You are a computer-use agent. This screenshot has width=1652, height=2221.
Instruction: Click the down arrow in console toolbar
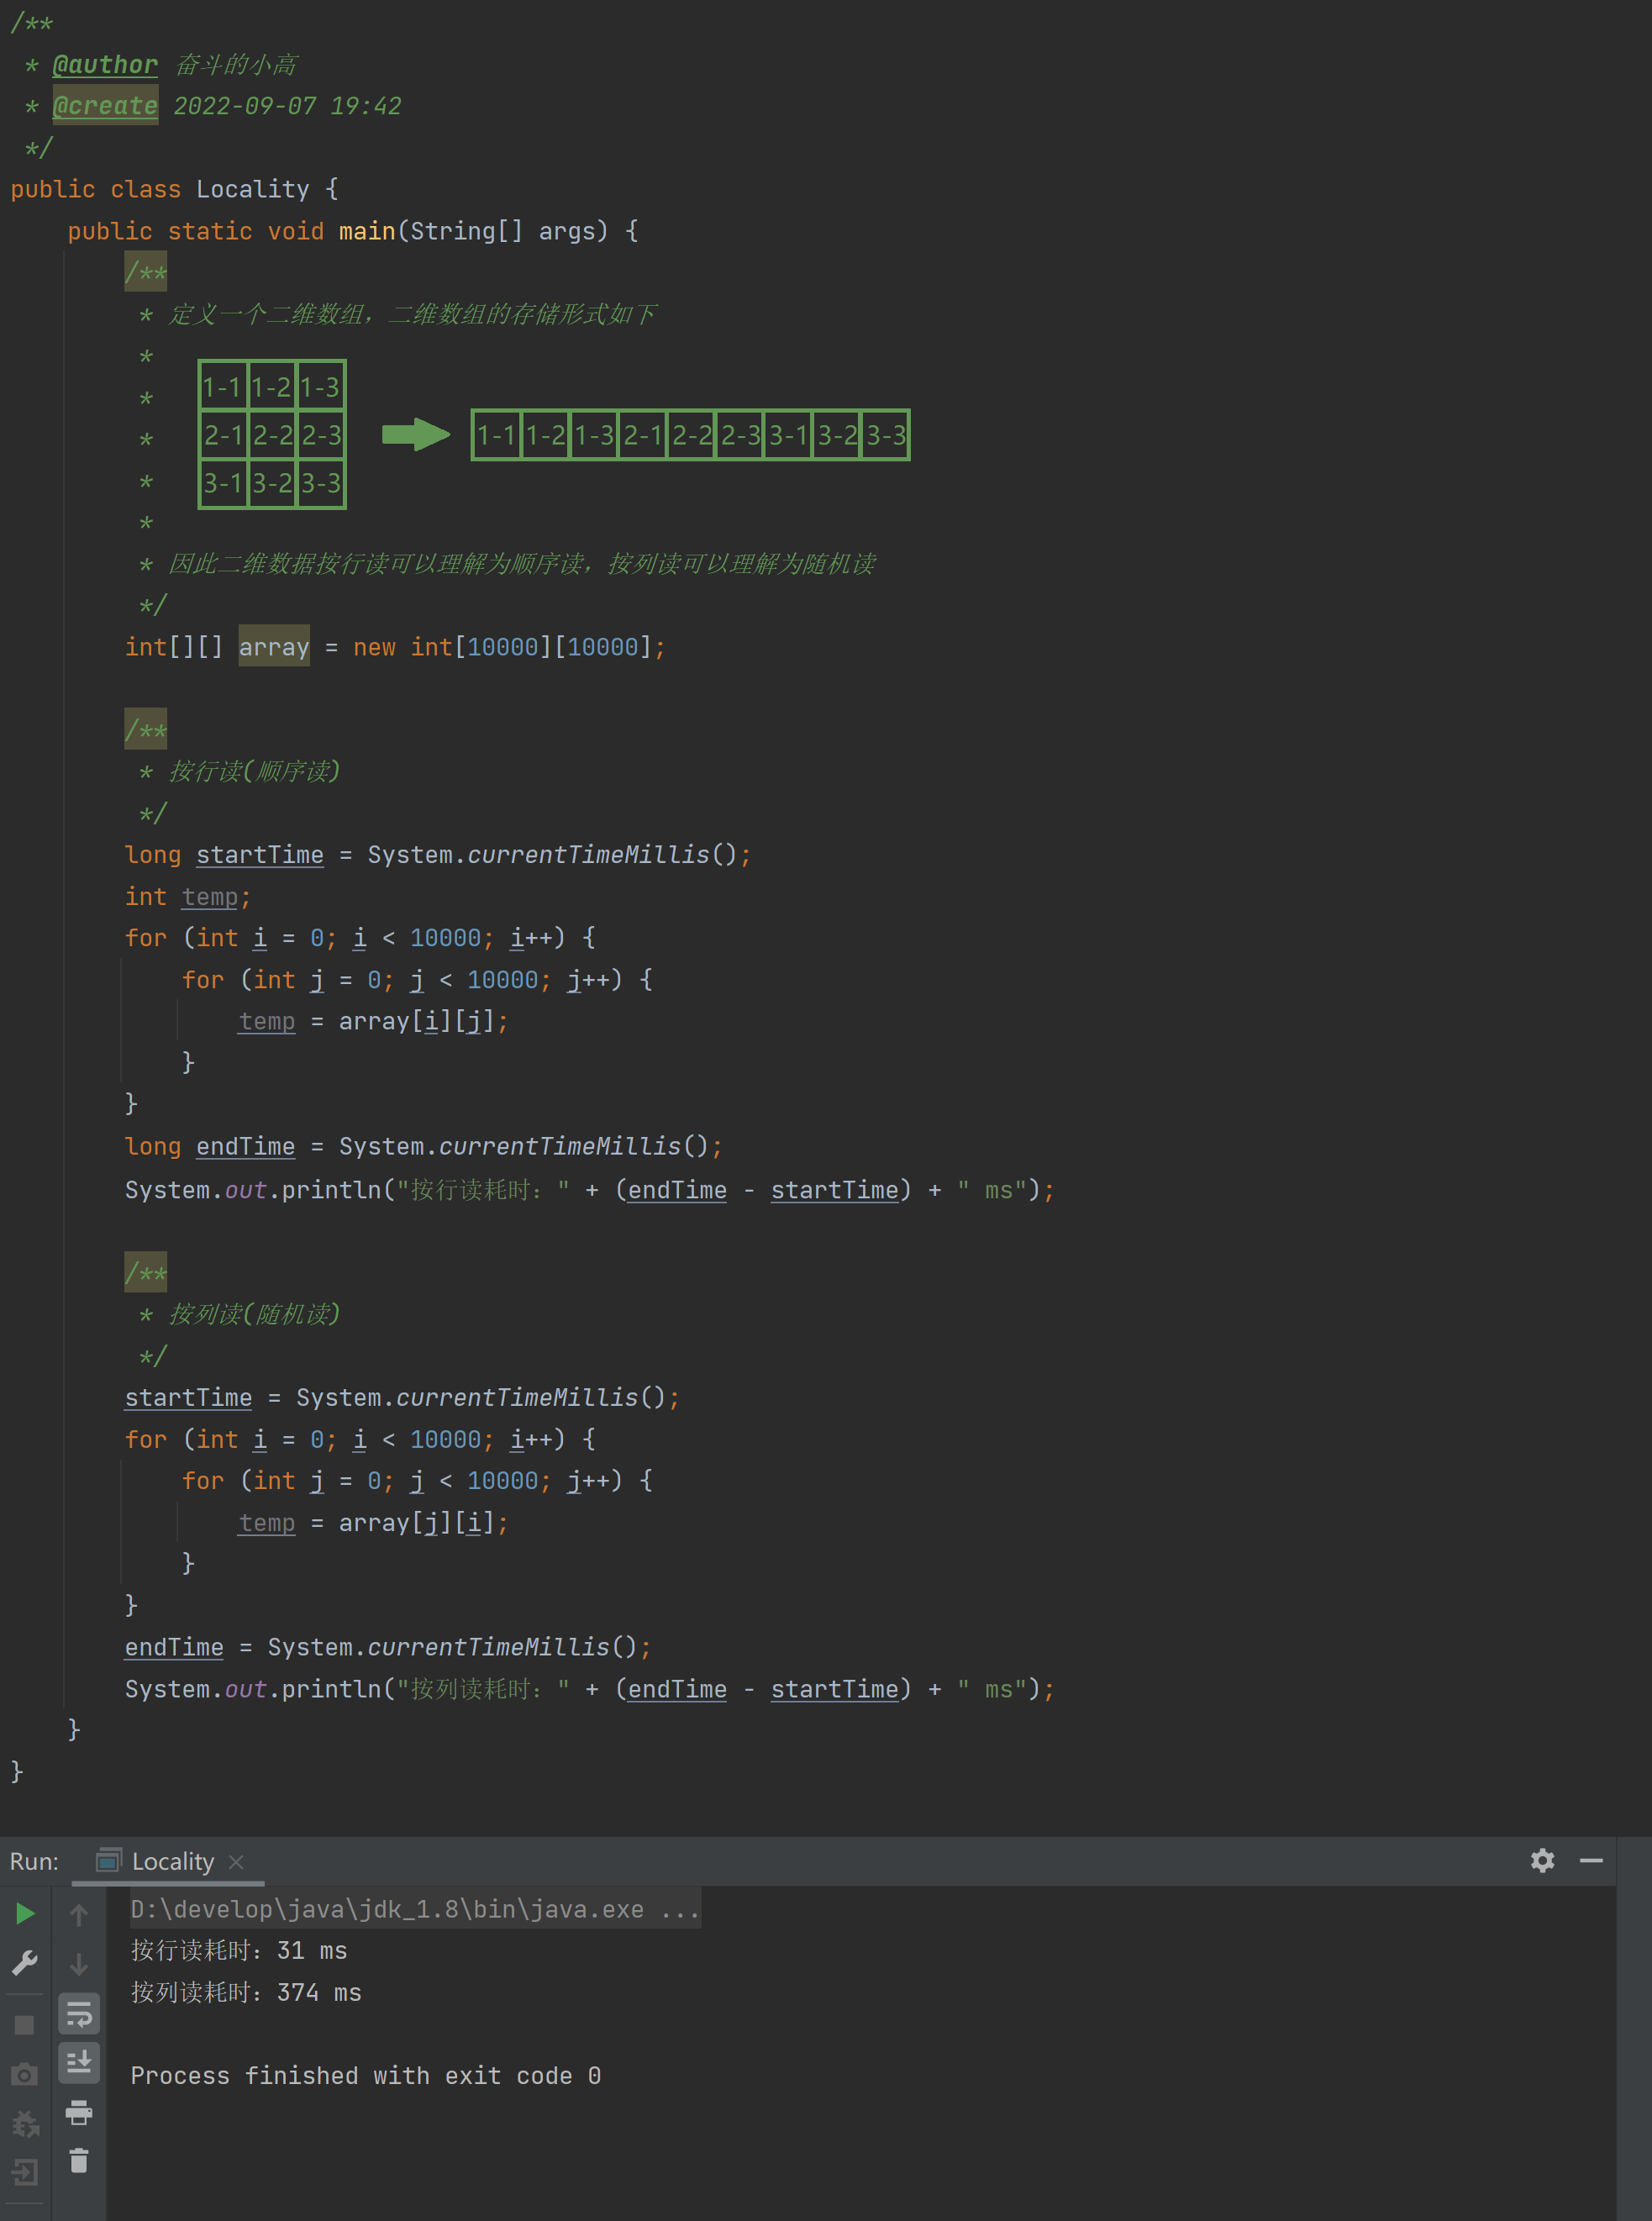pyautogui.click(x=79, y=1964)
